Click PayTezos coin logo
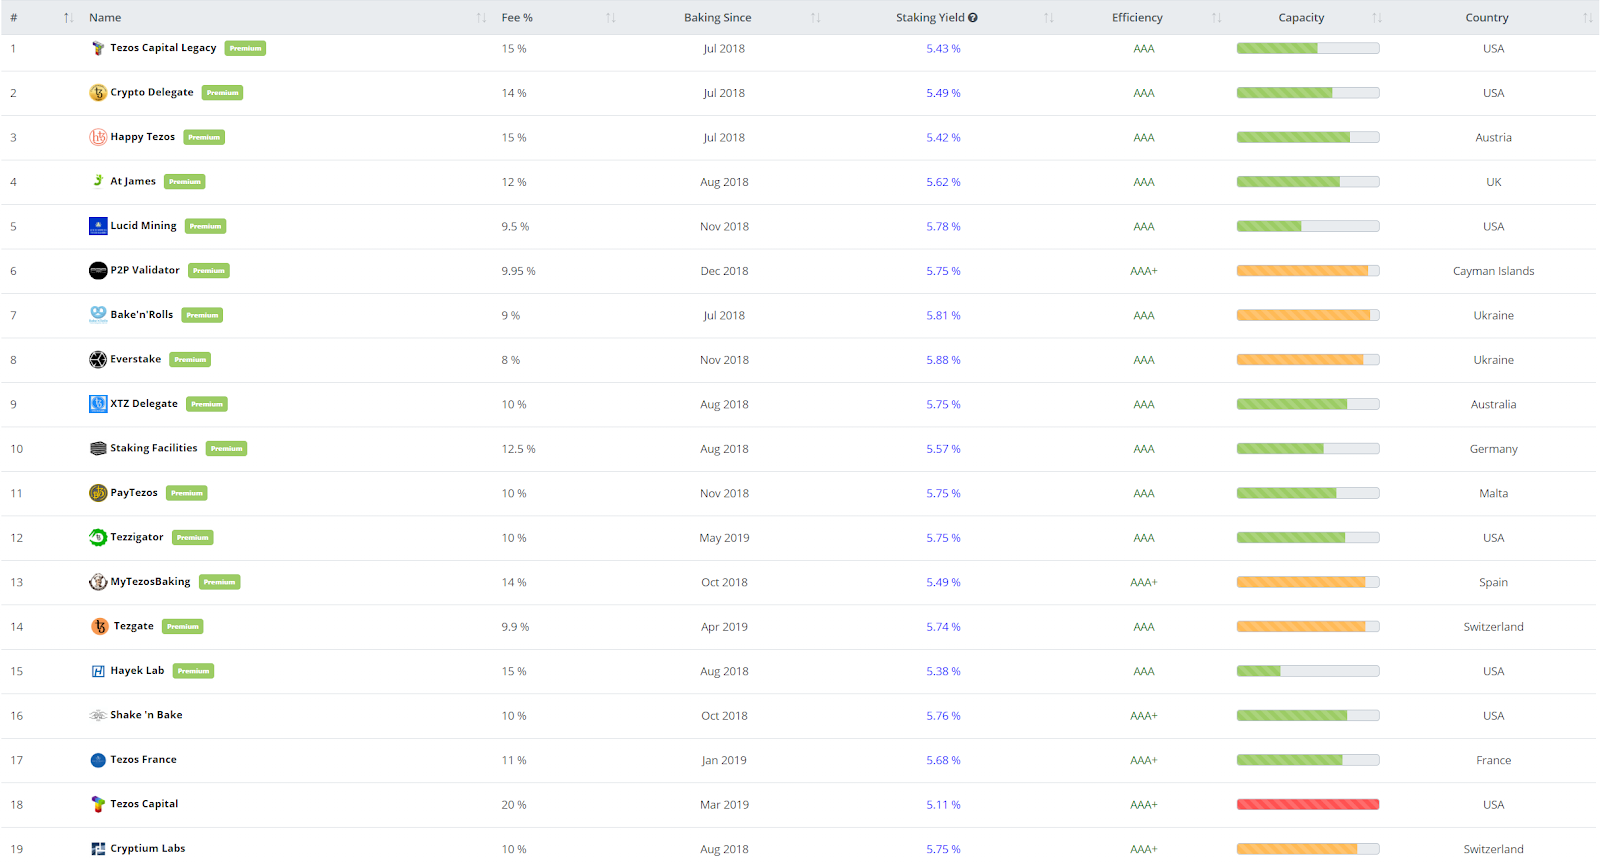 point(98,493)
